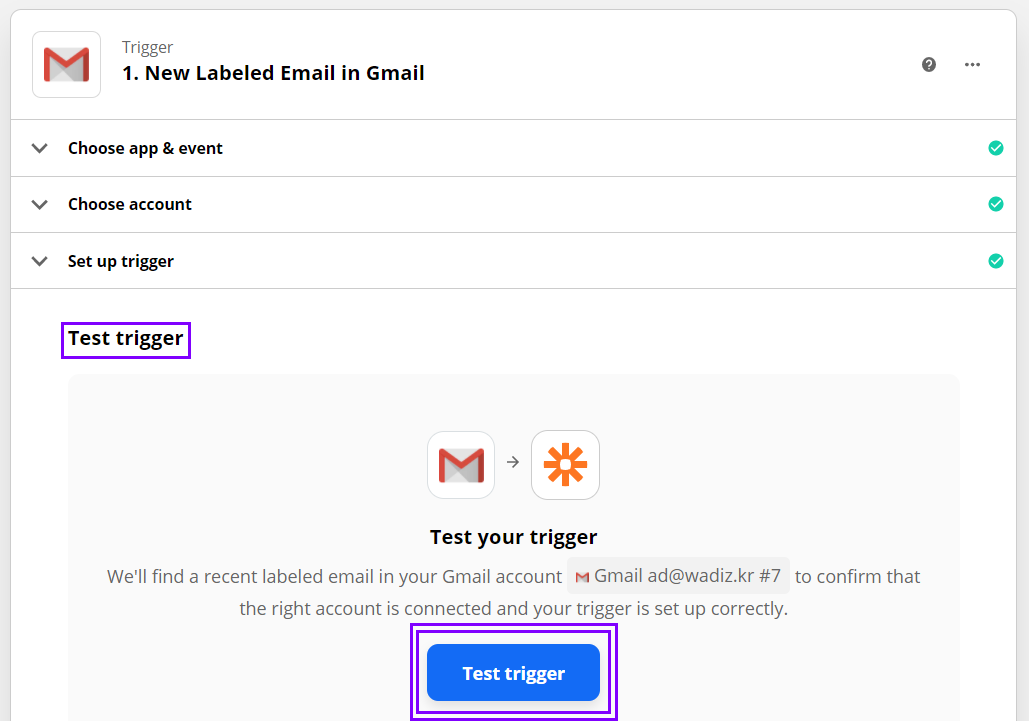Click the orange Zapier asterisk icon

[x=565, y=464]
